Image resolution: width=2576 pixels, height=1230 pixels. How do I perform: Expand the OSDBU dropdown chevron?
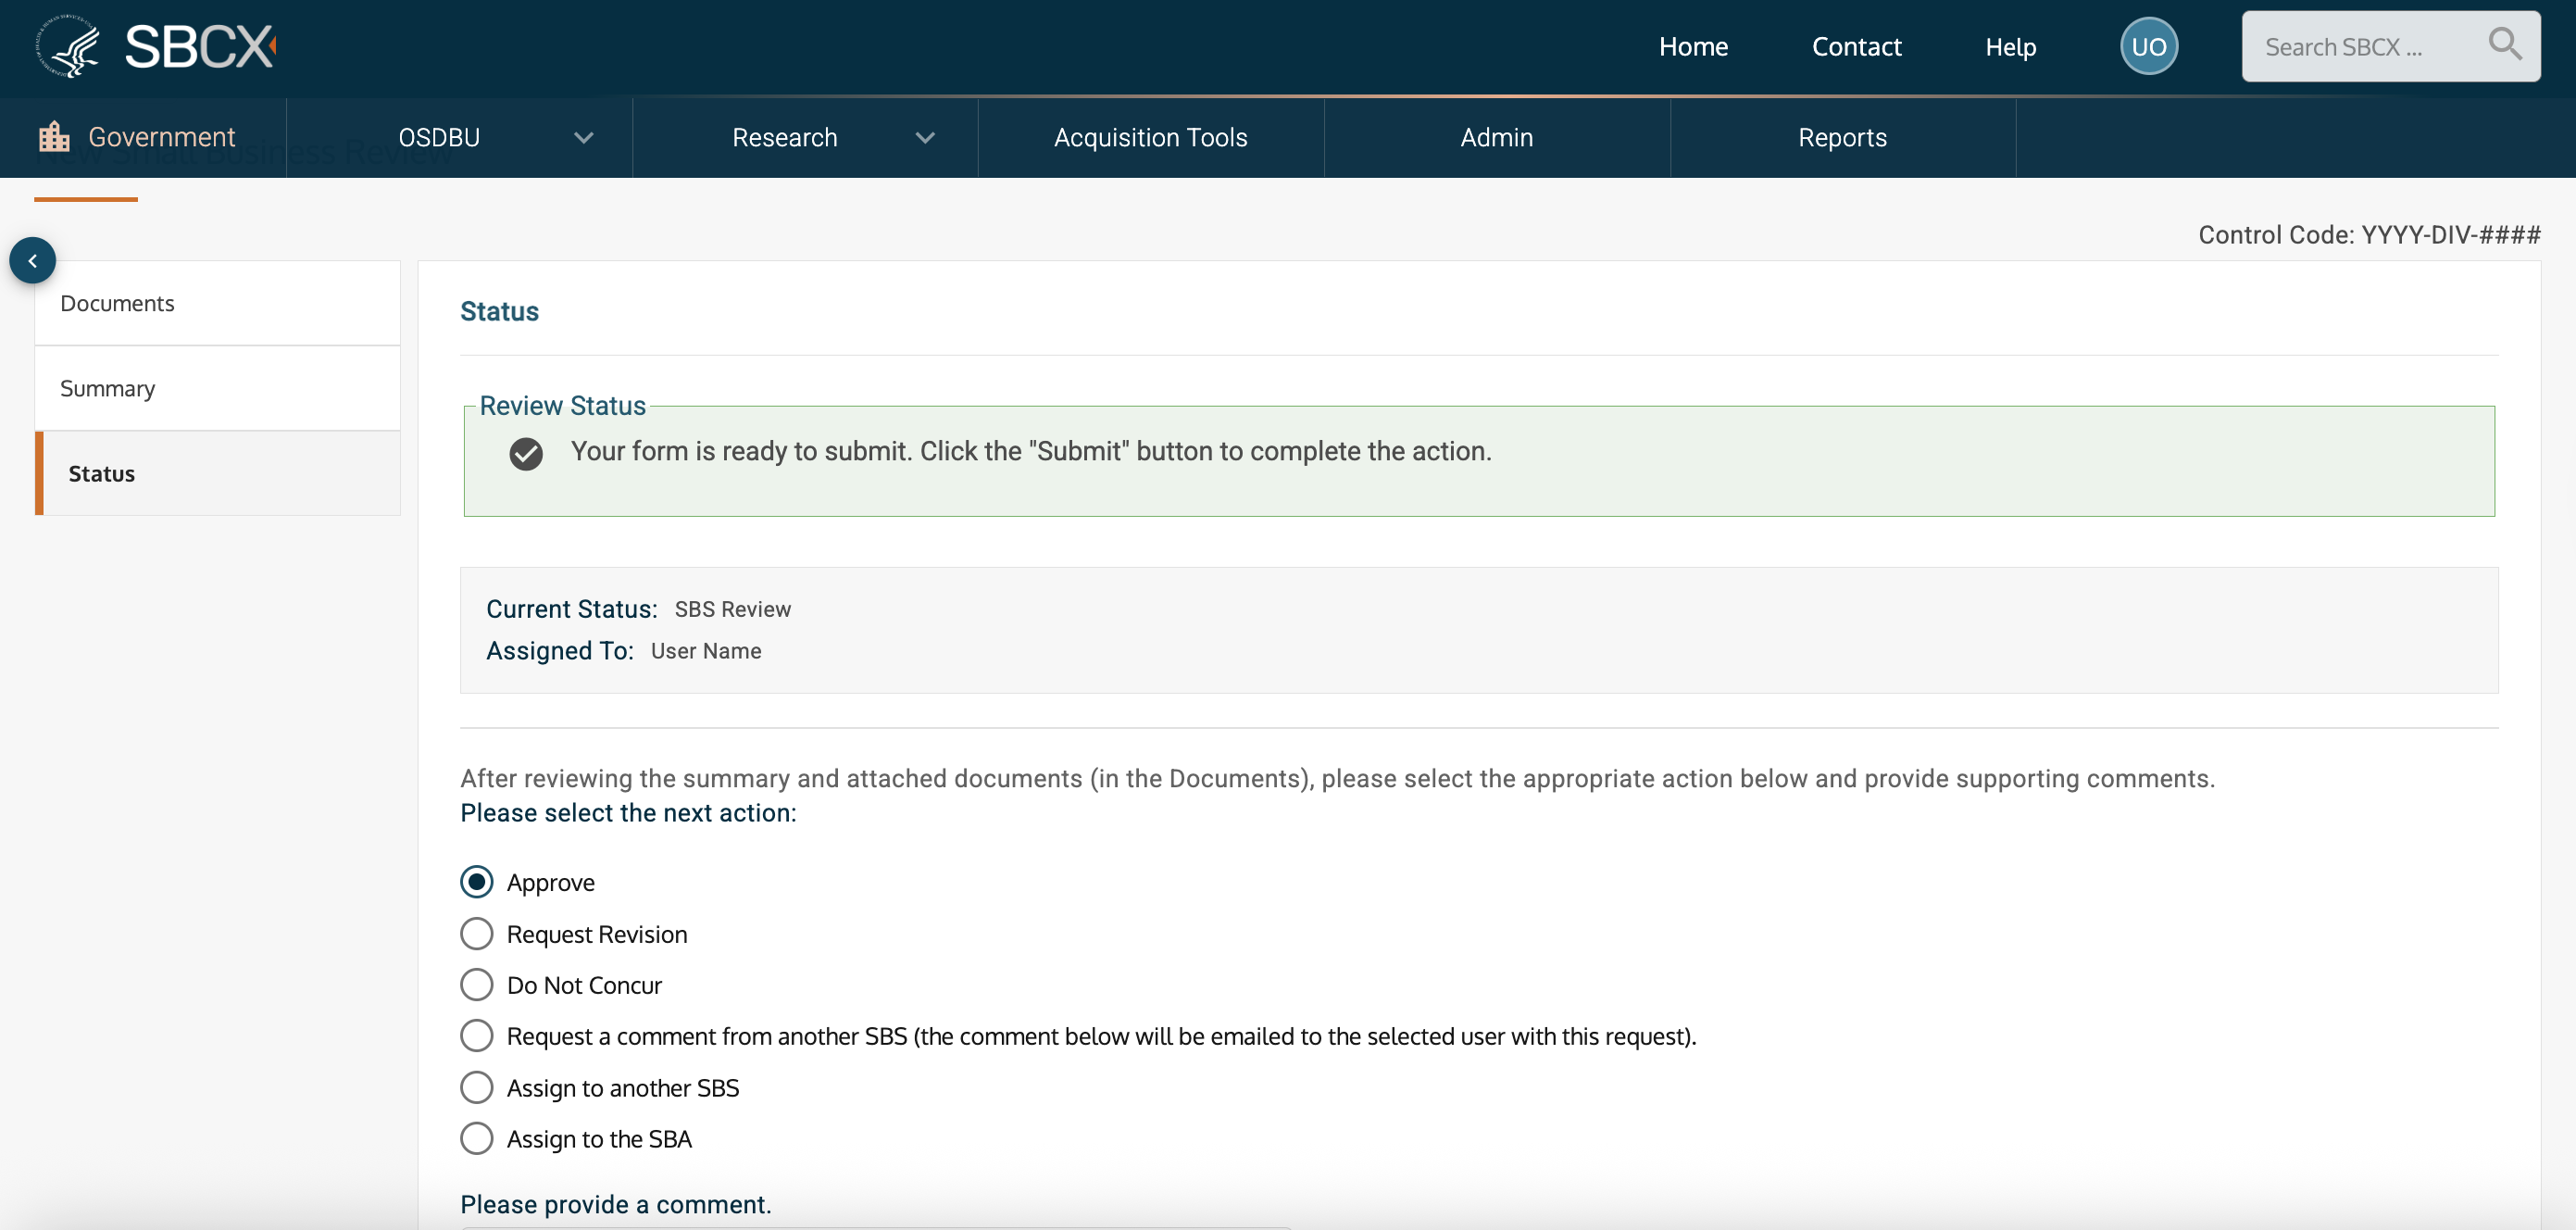point(584,138)
